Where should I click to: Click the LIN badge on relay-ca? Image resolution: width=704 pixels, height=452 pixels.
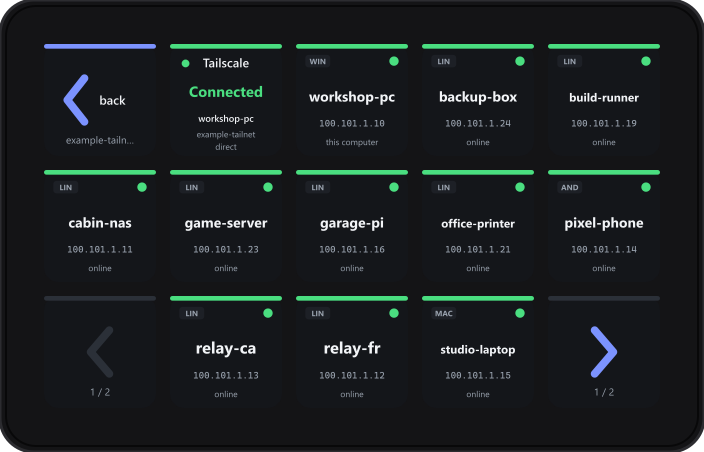pyautogui.click(x=192, y=313)
